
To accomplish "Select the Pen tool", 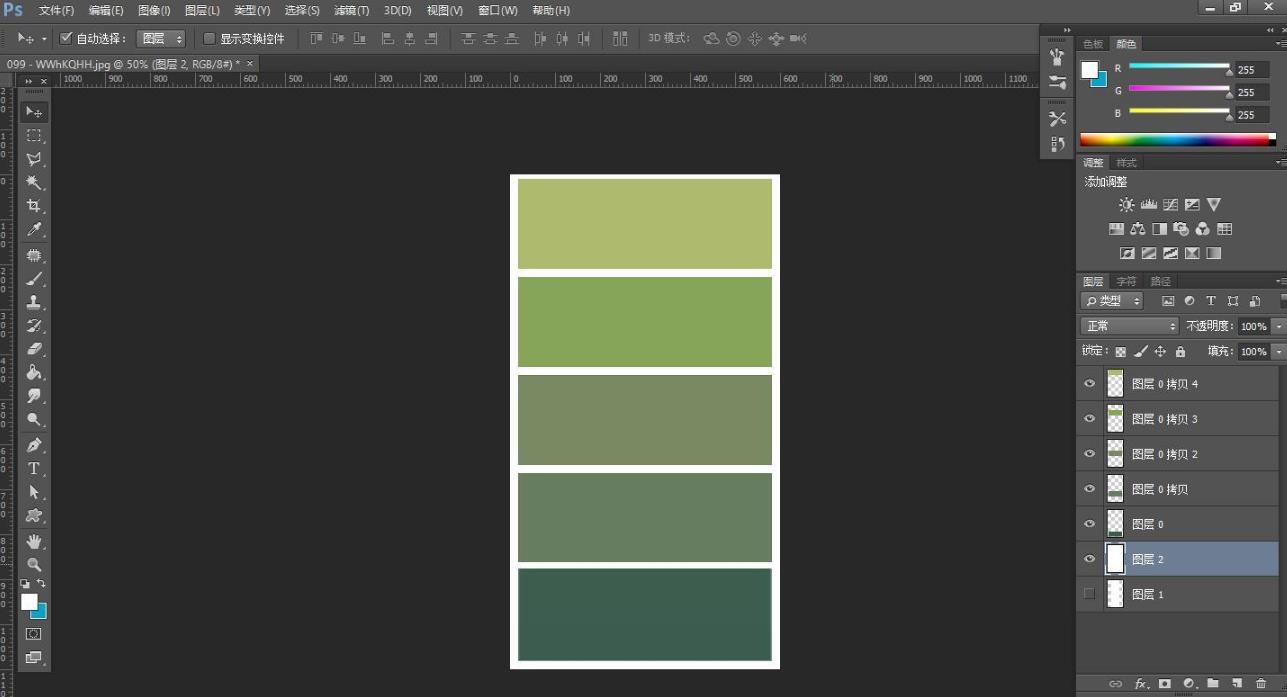I will pyautogui.click(x=34, y=445).
